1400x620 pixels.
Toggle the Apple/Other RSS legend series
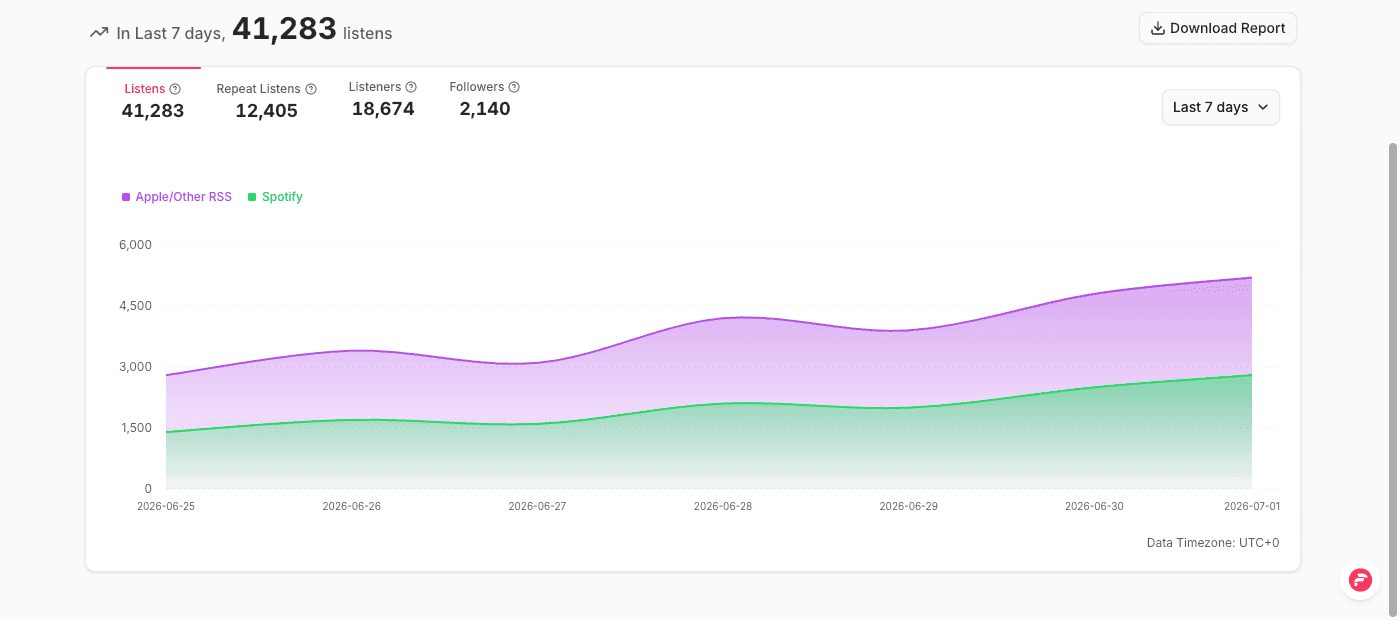pos(177,197)
